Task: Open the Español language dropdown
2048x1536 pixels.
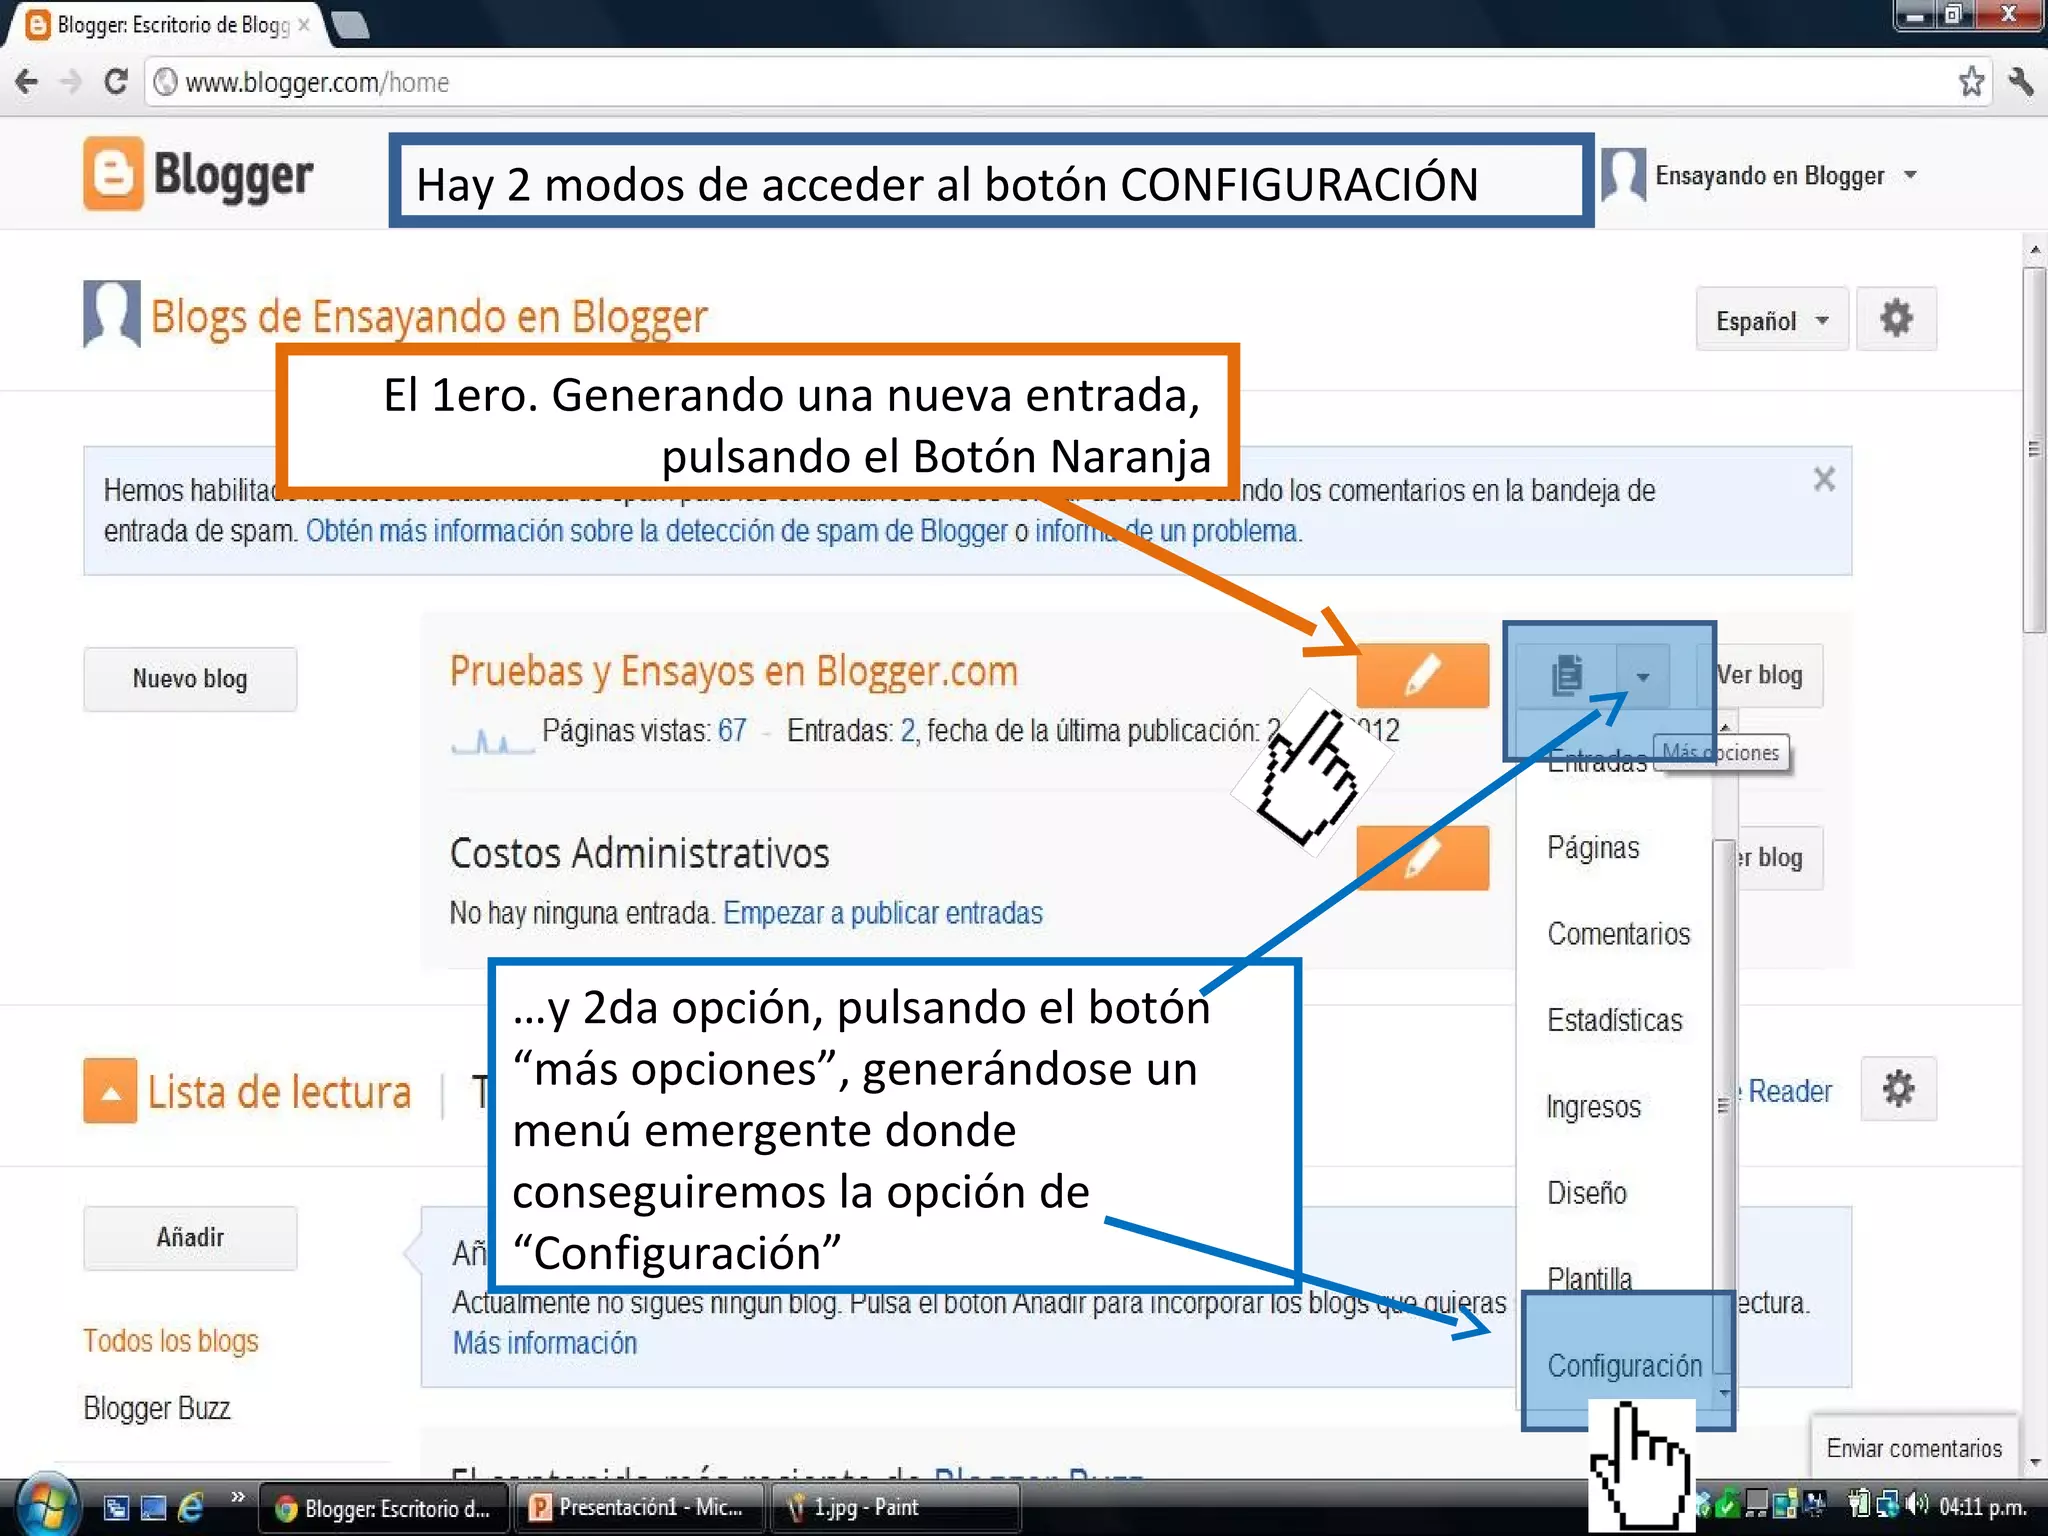Action: 1771,320
